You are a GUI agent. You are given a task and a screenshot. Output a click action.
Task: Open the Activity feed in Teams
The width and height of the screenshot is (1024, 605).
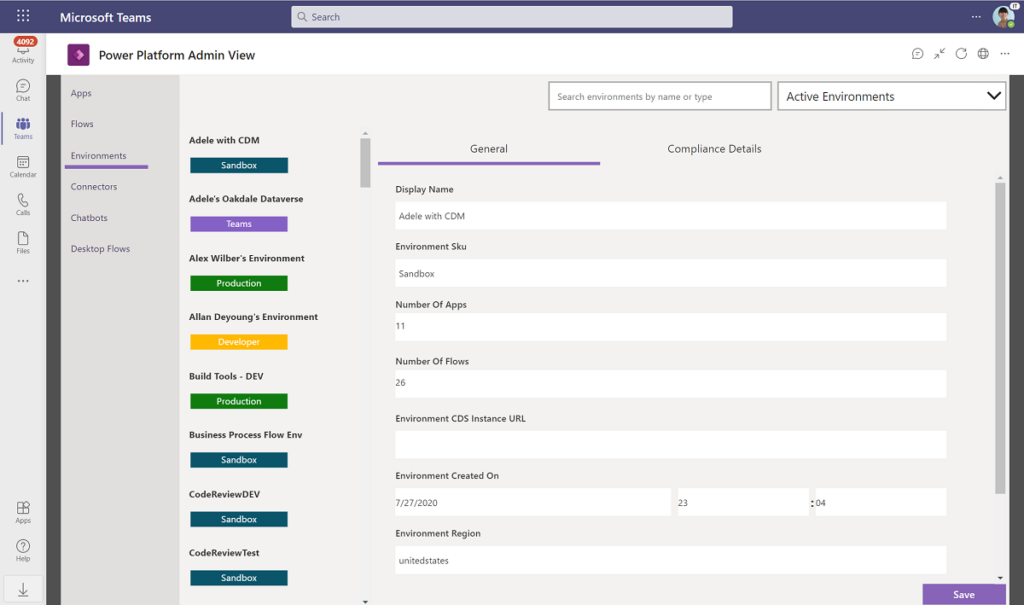click(x=22, y=50)
